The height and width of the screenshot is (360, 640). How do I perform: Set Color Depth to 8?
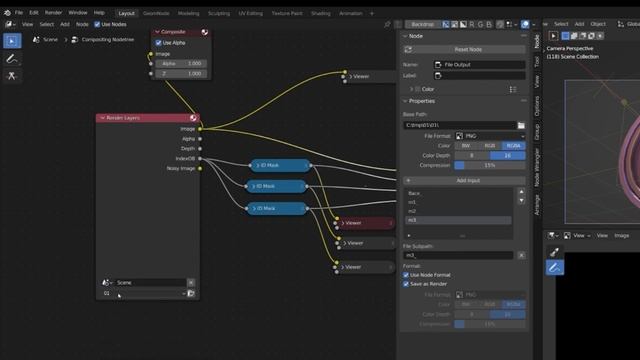pos(472,156)
